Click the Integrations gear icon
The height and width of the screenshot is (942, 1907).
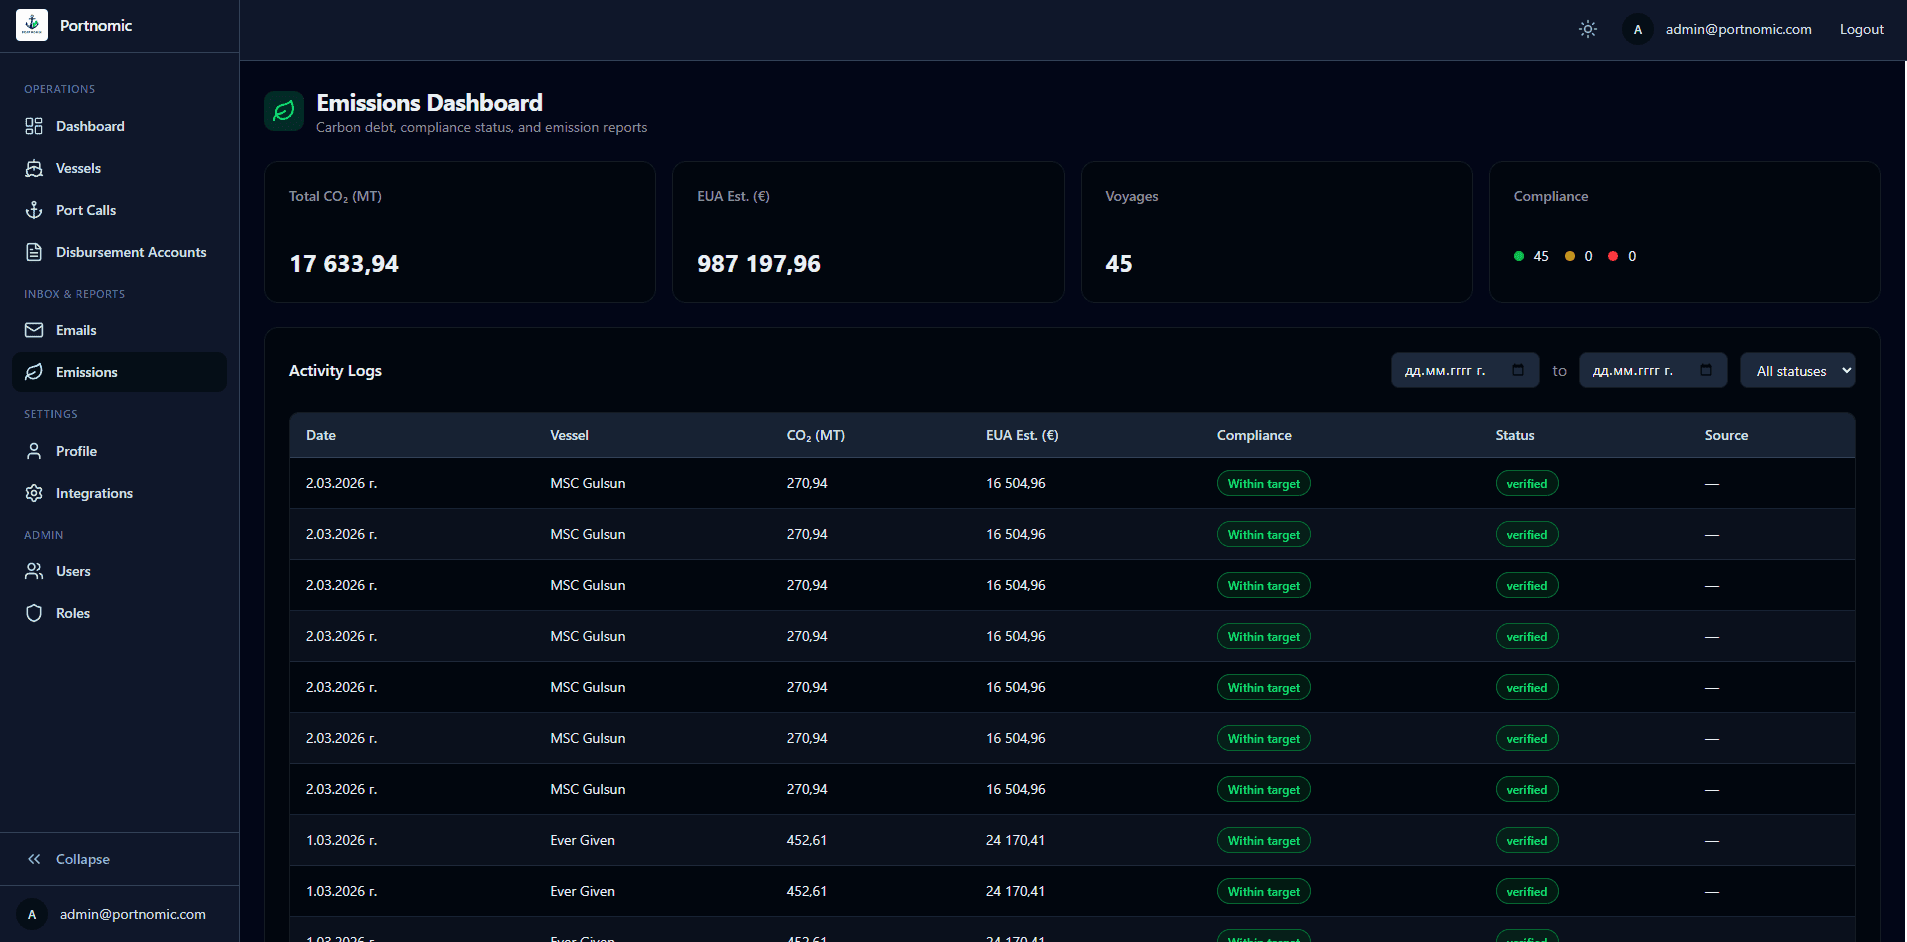click(34, 493)
